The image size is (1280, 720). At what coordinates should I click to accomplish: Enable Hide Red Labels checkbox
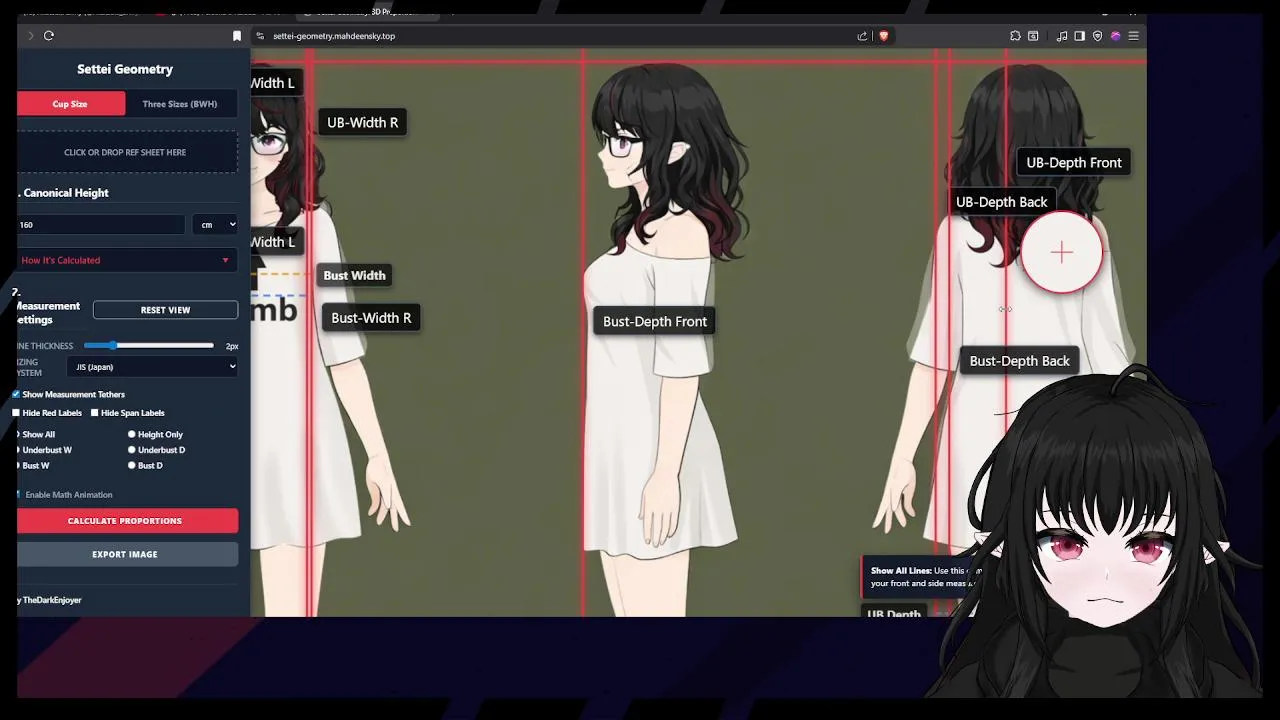pyautogui.click(x=16, y=413)
